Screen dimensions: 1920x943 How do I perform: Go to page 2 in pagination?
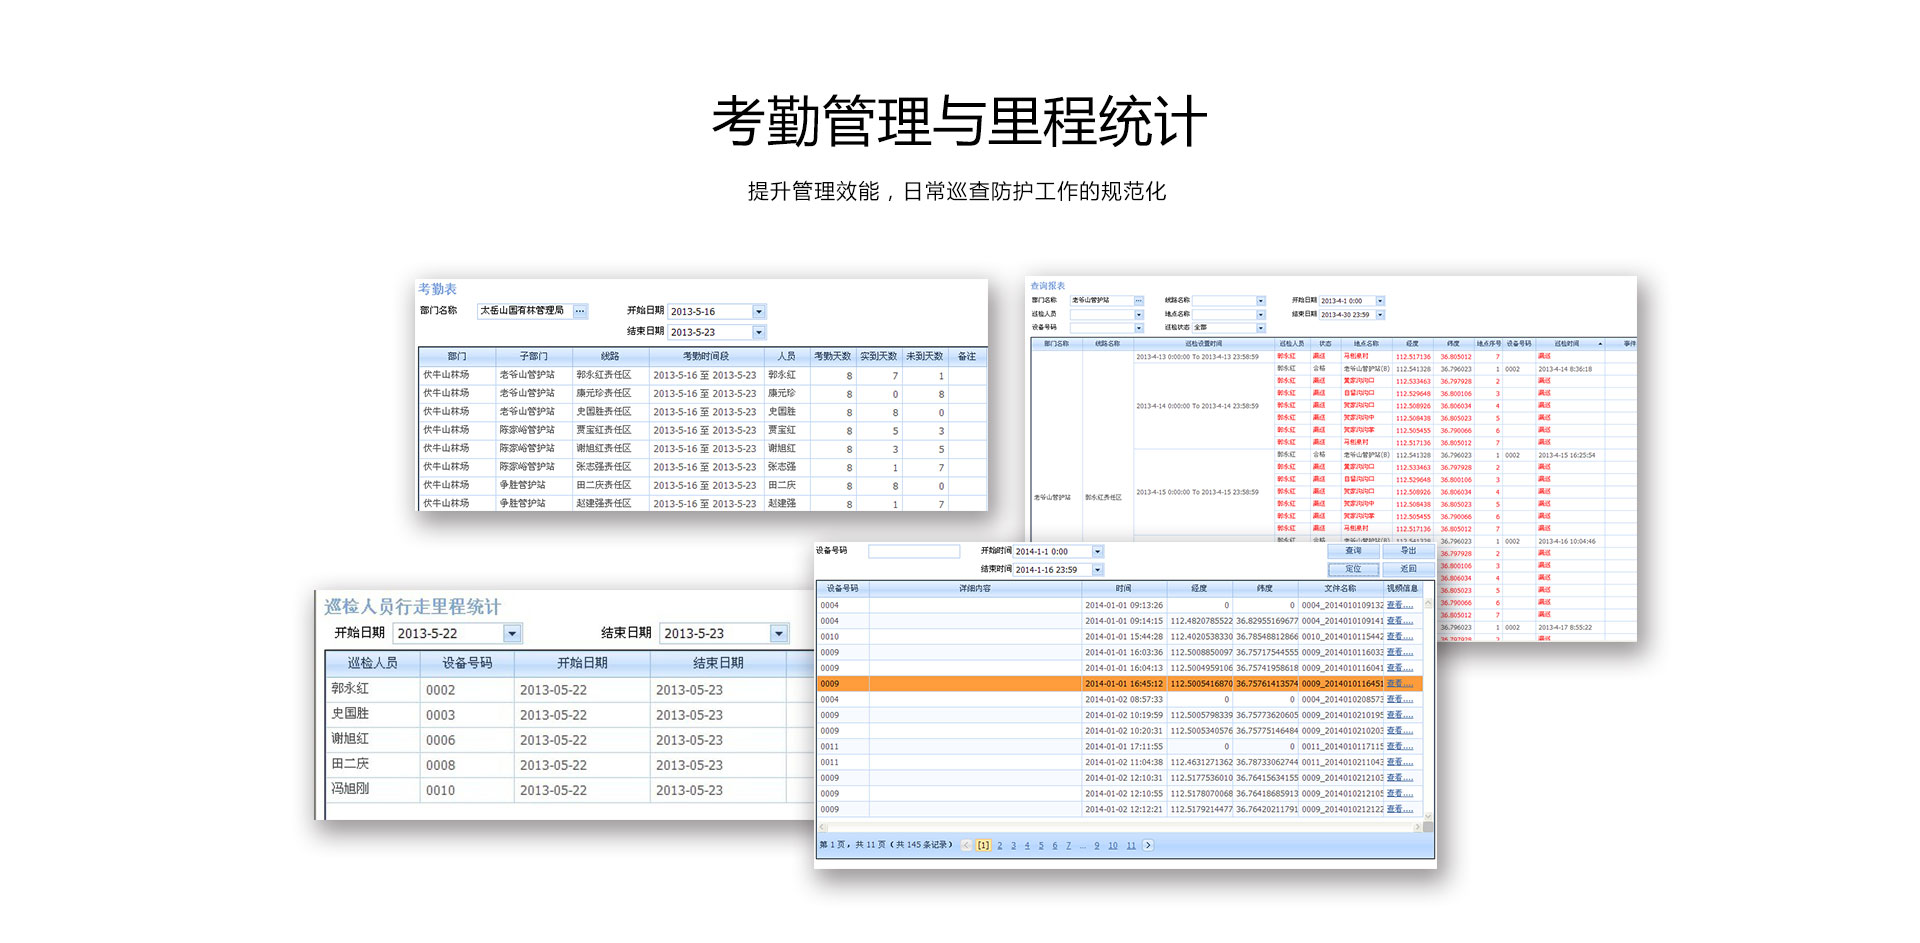(x=999, y=845)
